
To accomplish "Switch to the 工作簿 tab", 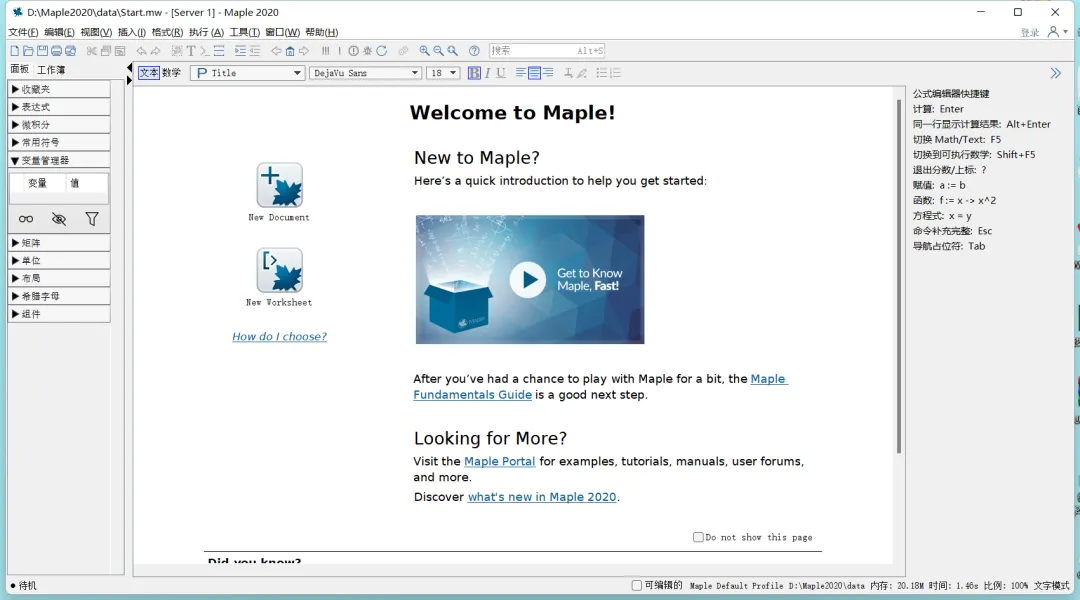I will tap(51, 70).
